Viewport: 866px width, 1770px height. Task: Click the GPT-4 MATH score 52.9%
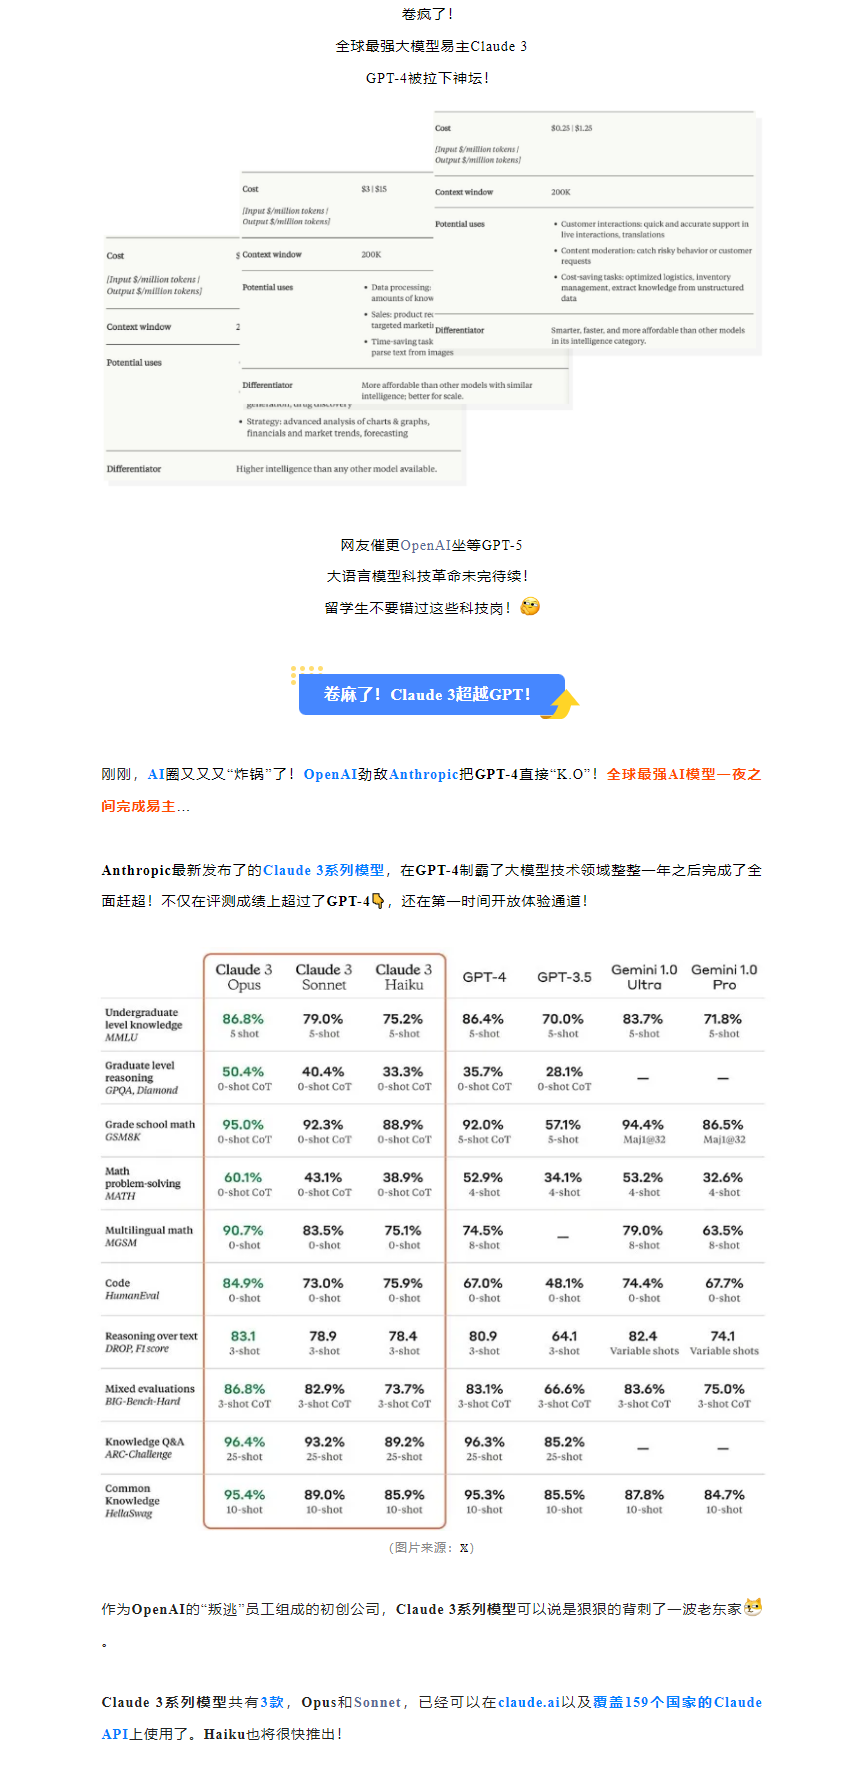point(484,1177)
